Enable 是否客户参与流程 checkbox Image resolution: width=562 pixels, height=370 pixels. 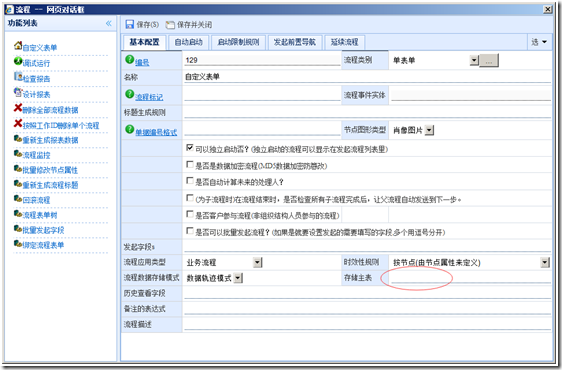tap(190, 214)
